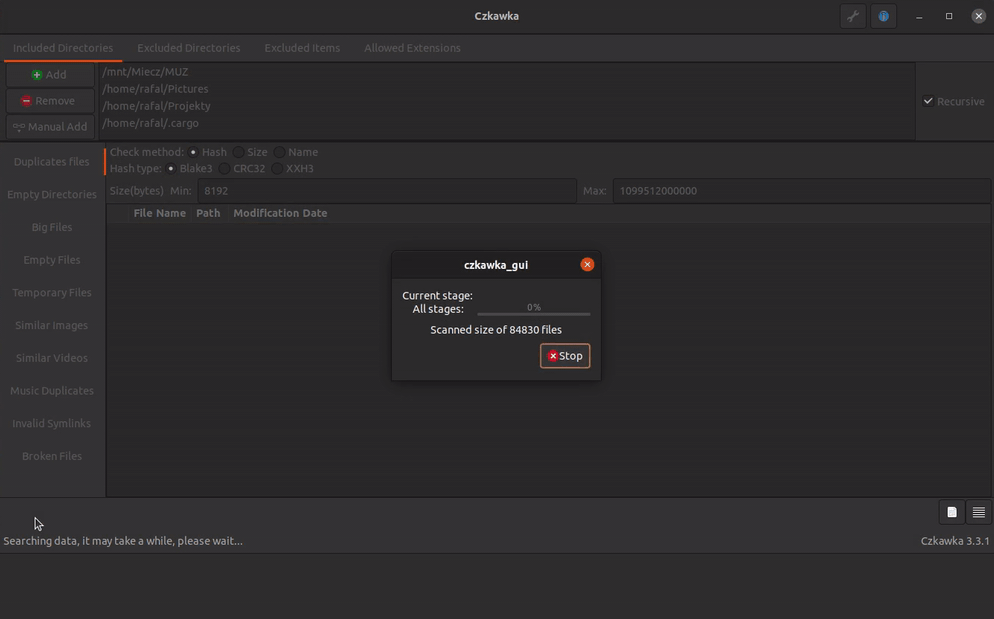This screenshot has width=994, height=619.
Task: Select Similar Videos mode
Action: [x=52, y=358]
